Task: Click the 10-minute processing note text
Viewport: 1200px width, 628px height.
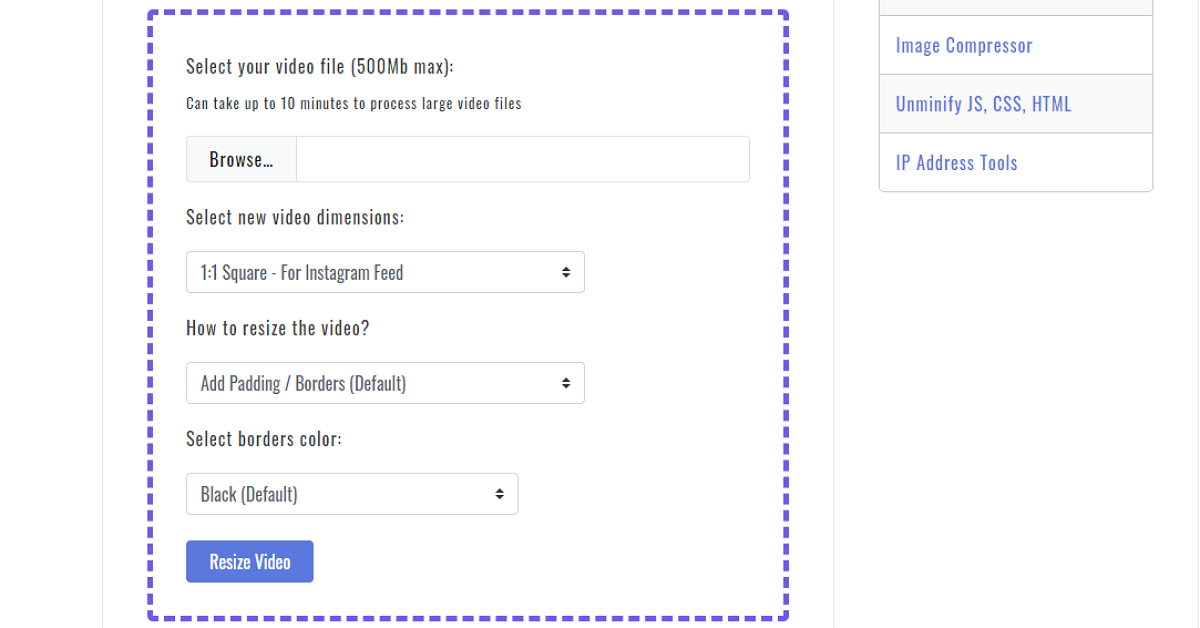Action: point(353,103)
